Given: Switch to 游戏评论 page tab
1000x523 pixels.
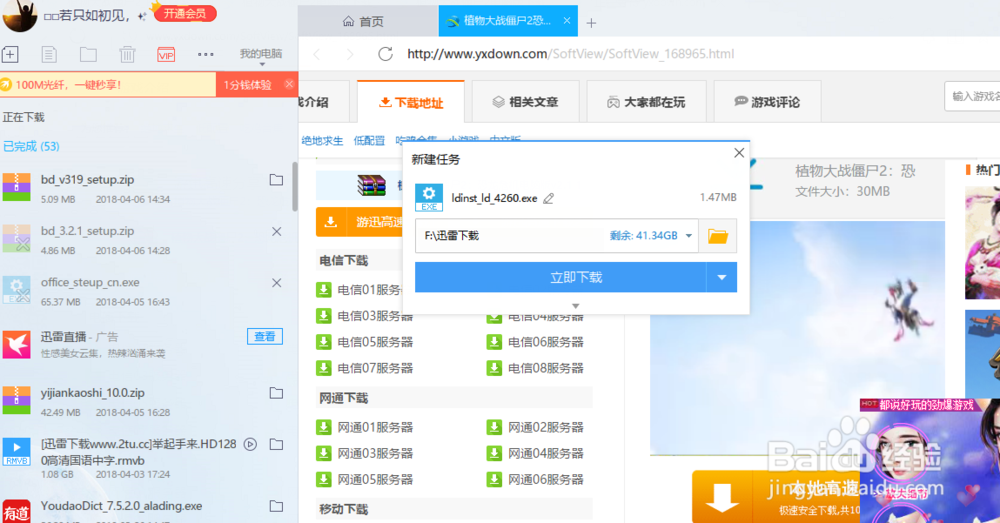Looking at the screenshot, I should [x=767, y=102].
